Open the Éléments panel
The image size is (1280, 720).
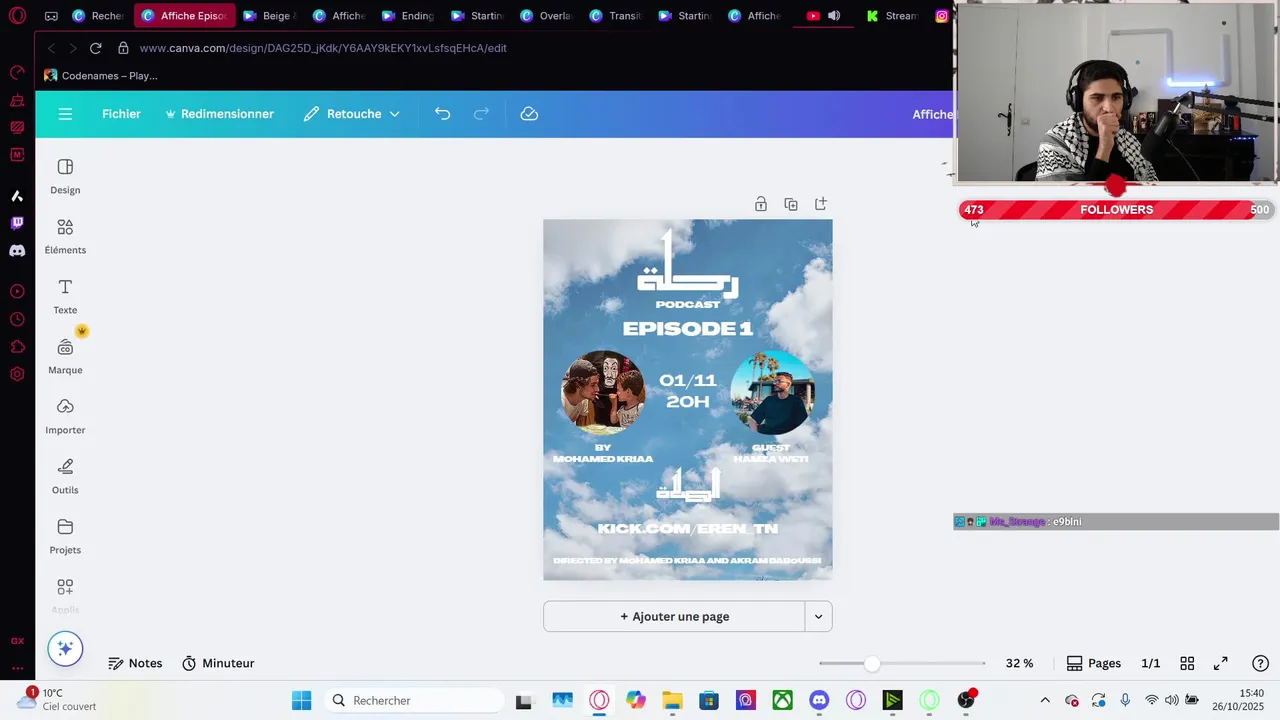click(65, 237)
